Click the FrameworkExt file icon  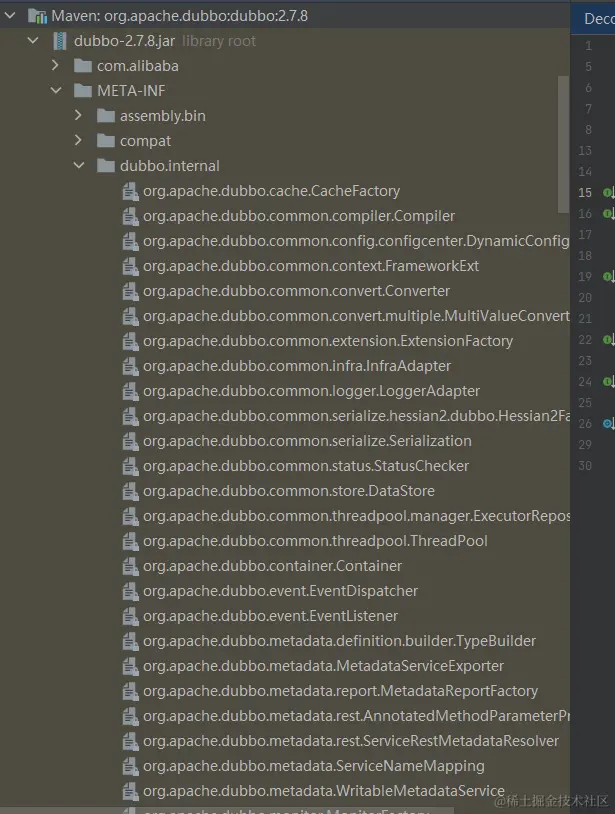click(x=130, y=266)
